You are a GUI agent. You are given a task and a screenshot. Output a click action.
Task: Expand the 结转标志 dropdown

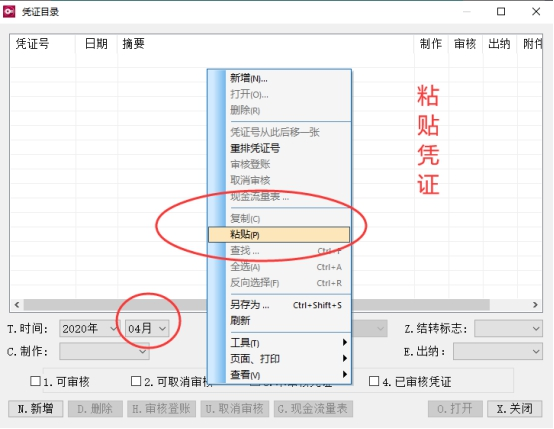pos(508,329)
